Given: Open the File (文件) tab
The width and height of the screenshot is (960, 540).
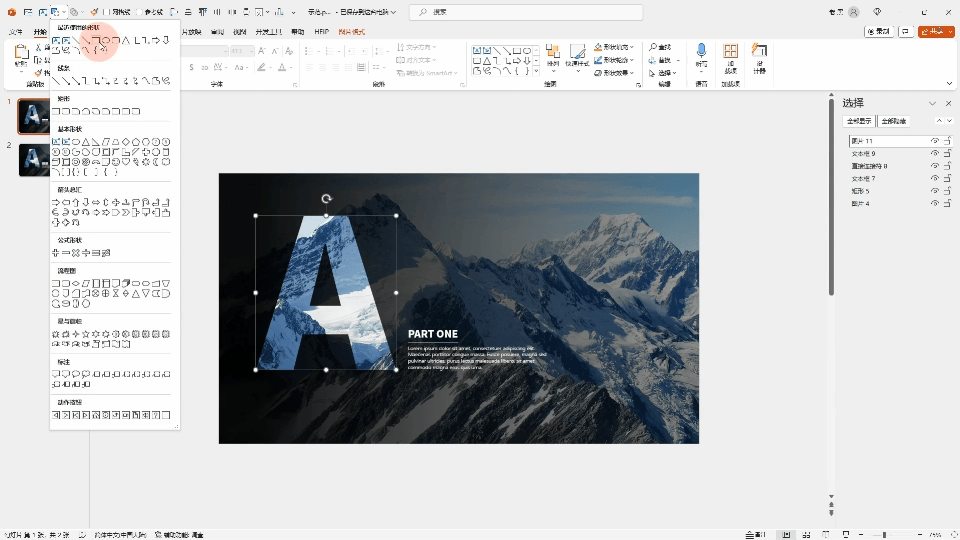Looking at the screenshot, I should [16, 32].
